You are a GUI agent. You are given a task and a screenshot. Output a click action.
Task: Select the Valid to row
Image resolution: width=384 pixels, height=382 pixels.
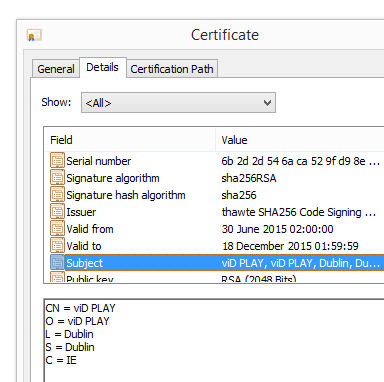214,246
